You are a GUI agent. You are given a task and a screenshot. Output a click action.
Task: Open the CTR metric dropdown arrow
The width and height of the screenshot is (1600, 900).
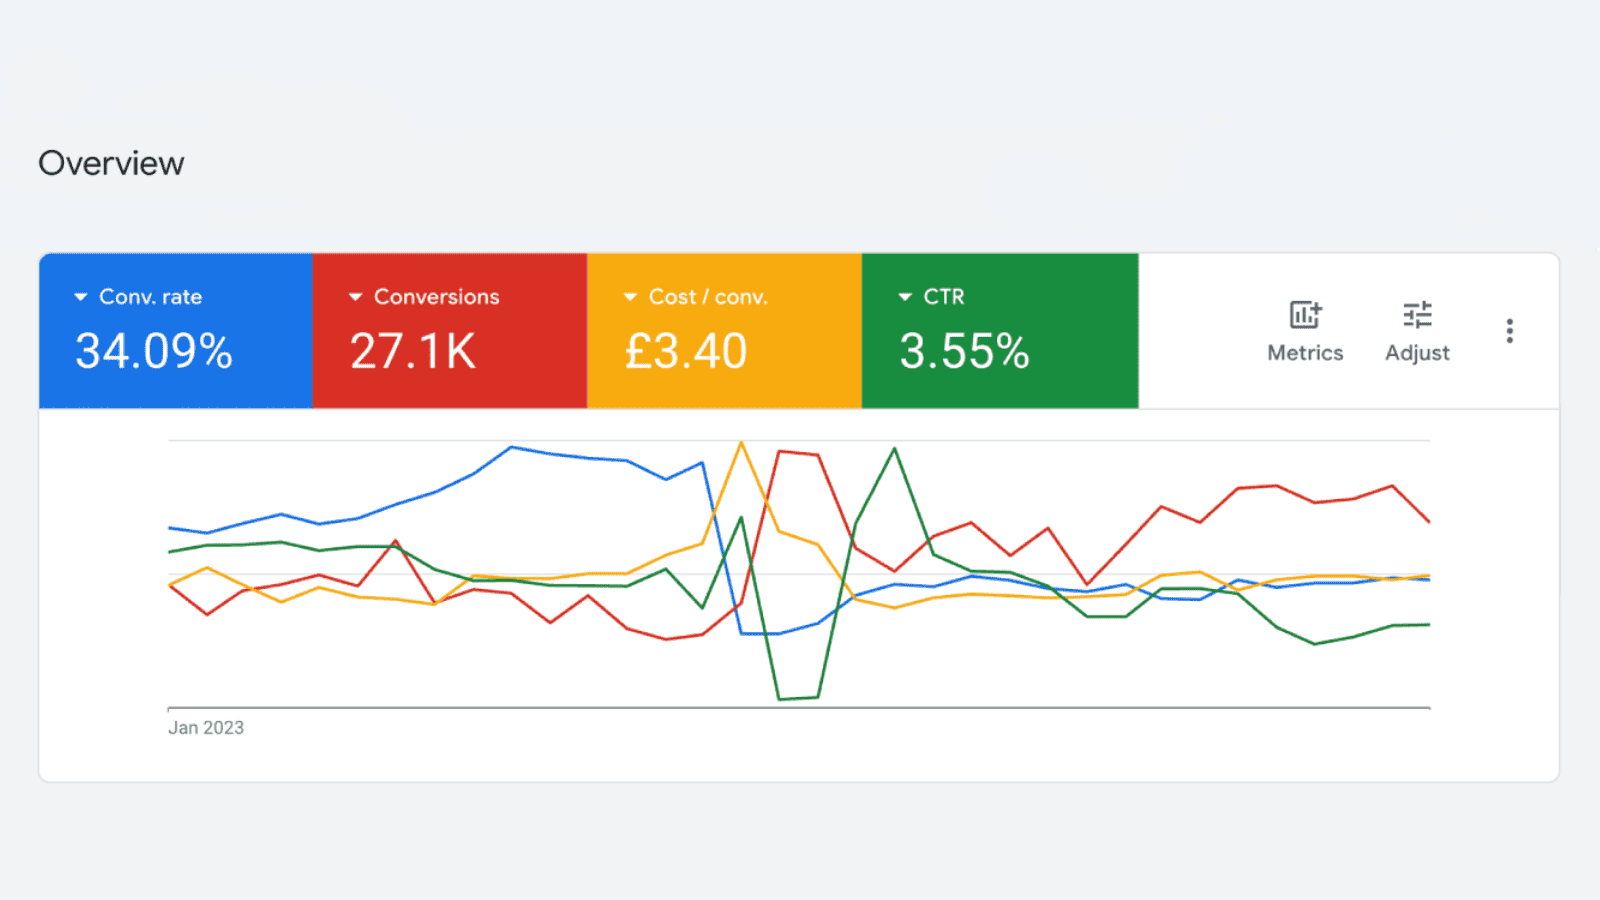pyautogui.click(x=905, y=297)
